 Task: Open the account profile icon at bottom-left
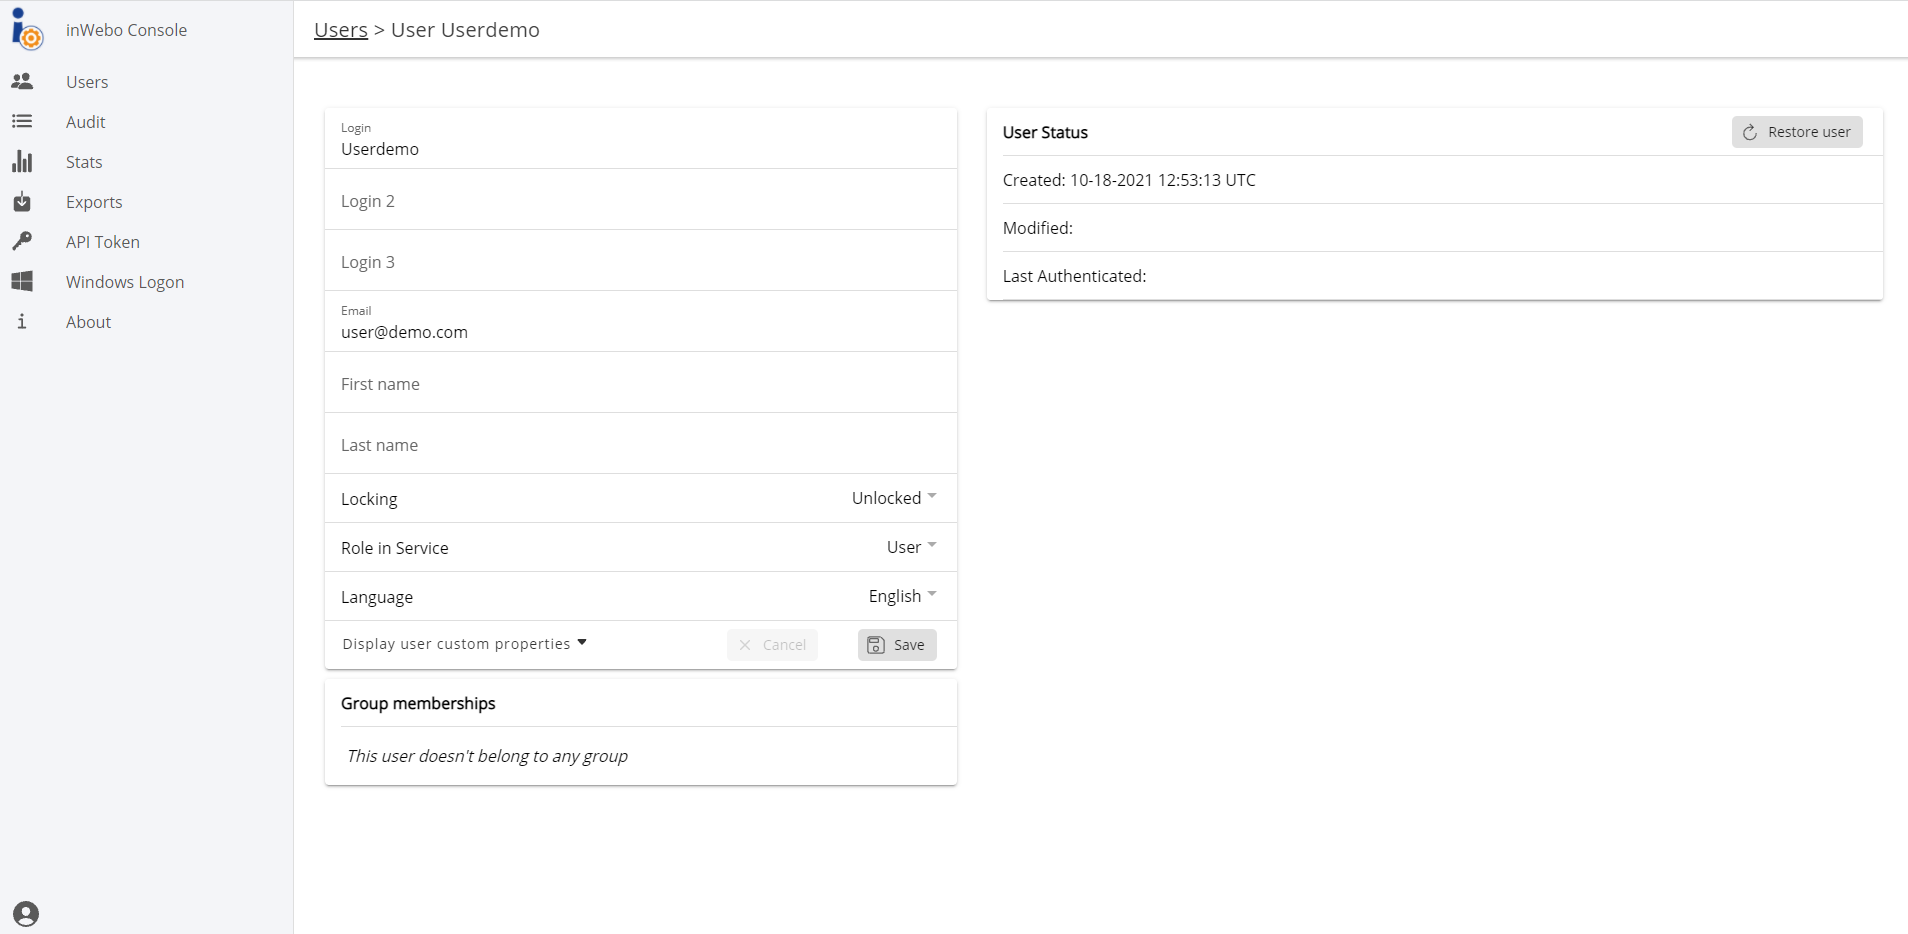tap(26, 913)
